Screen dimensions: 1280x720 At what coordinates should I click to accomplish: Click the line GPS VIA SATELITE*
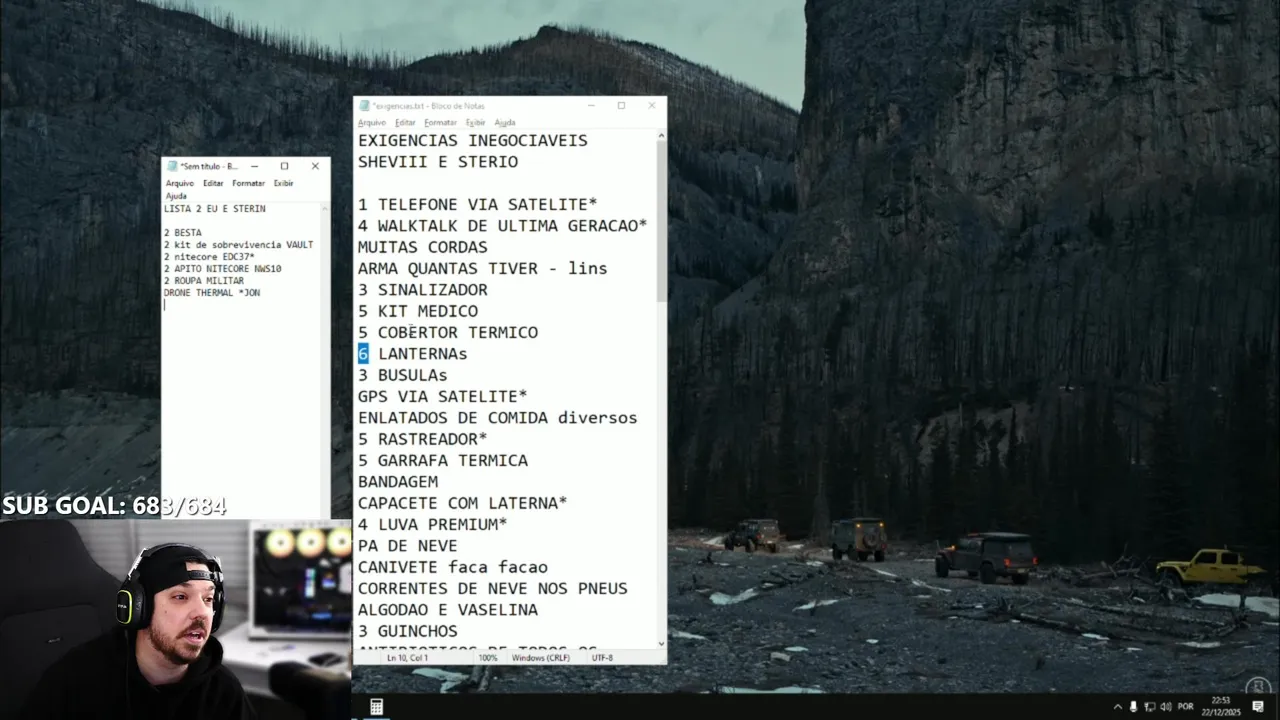pyautogui.click(x=443, y=396)
